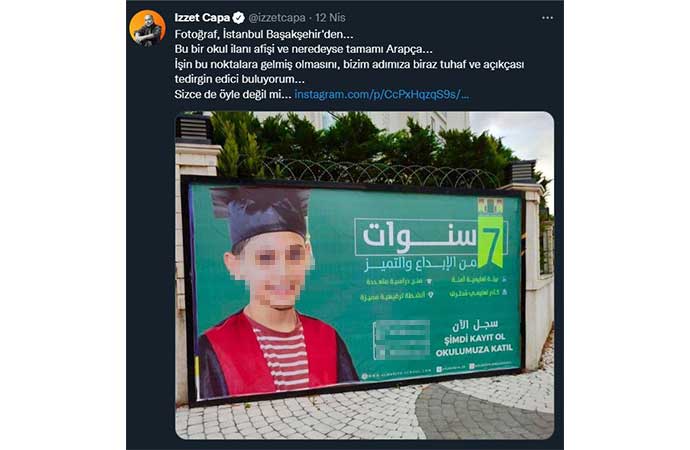Click the 'Sizce de öyle değil mi' text
The width and height of the screenshot is (690, 450).
tap(233, 95)
